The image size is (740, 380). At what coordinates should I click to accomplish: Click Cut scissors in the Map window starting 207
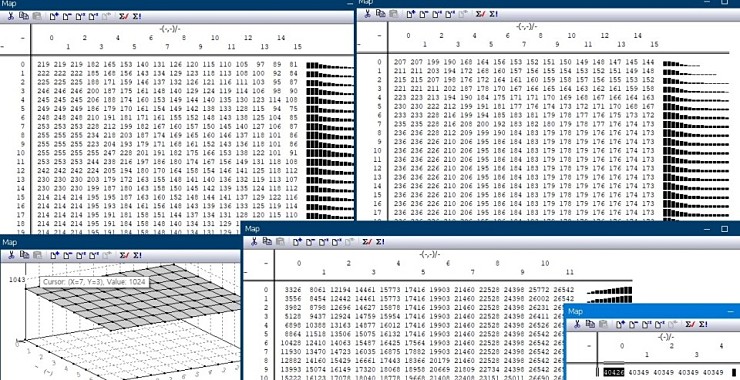pos(367,14)
